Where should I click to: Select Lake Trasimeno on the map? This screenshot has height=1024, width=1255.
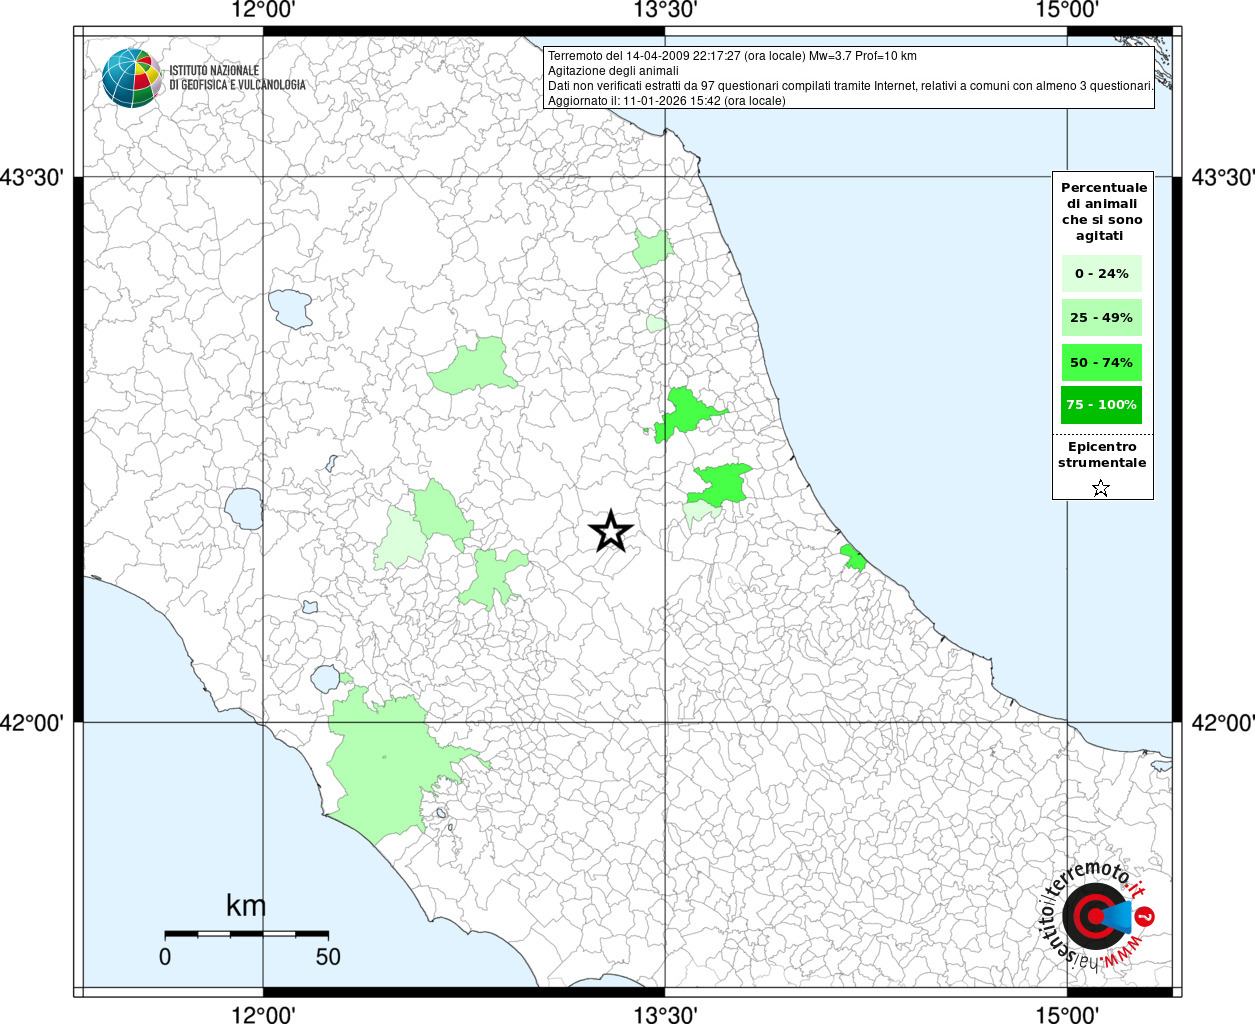[291, 309]
